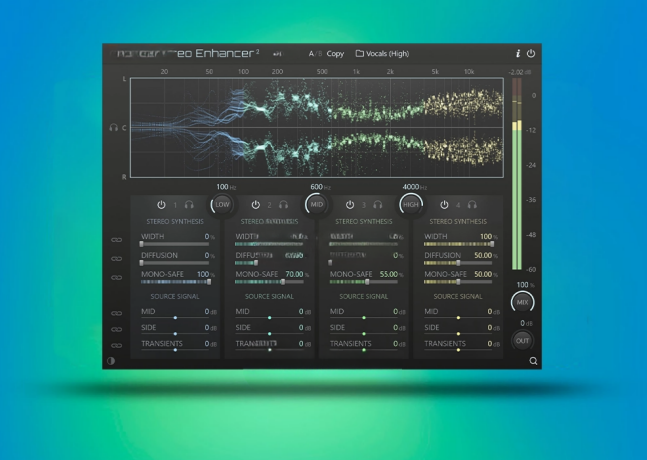Viewport: 647px width, 460px height.
Task: Adjust band 1 TRANSIENTS slider
Action: click(x=175, y=350)
